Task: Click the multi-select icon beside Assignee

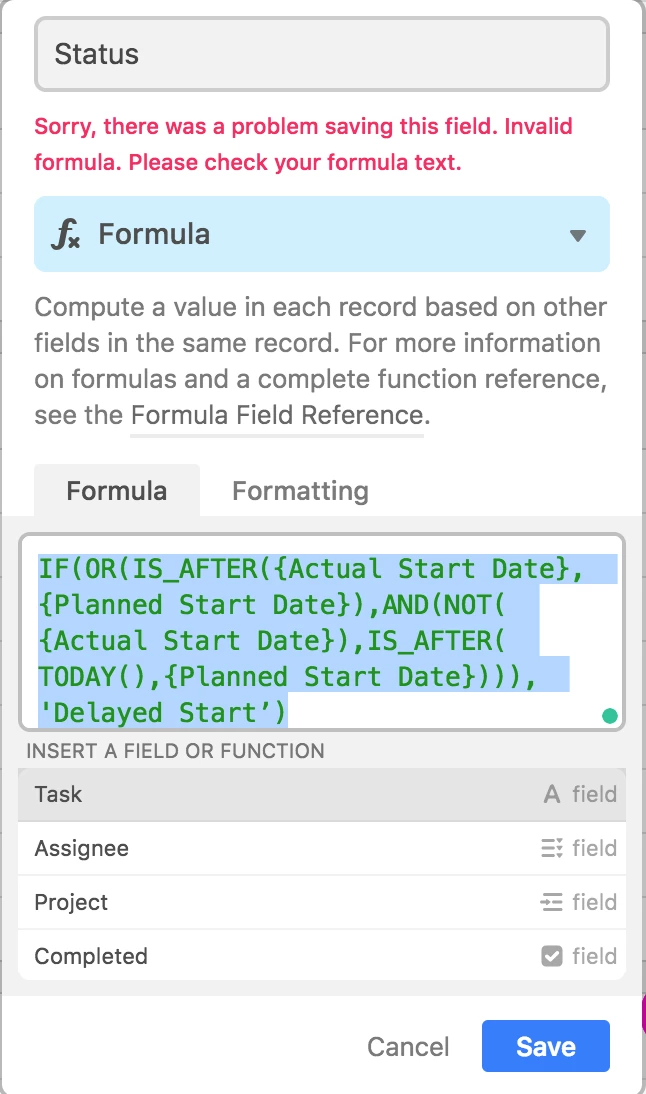Action: pyautogui.click(x=551, y=849)
